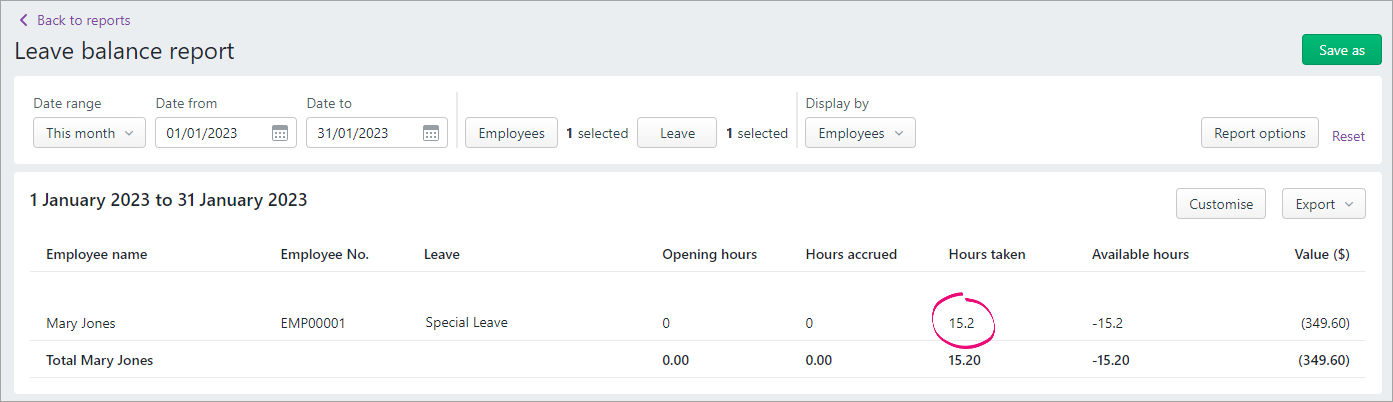Click the Leave filter button
Viewport: 1393px width, 402px height.
(677, 133)
